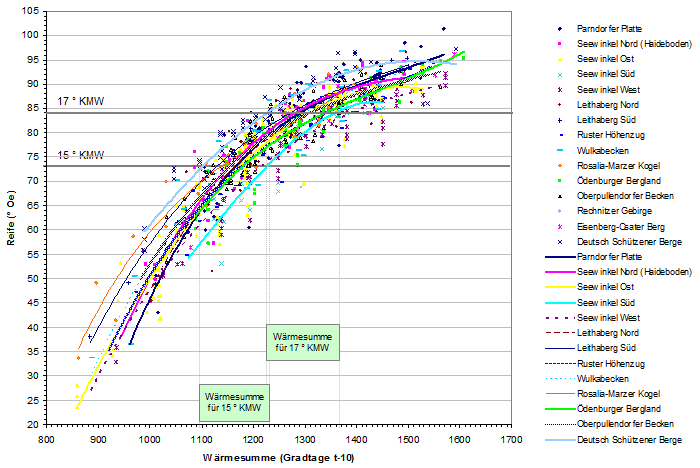The image size is (700, 468).
Task: Click the x-axis title 'Wärmesumme (Gradtage t-10)'
Action: [279, 458]
